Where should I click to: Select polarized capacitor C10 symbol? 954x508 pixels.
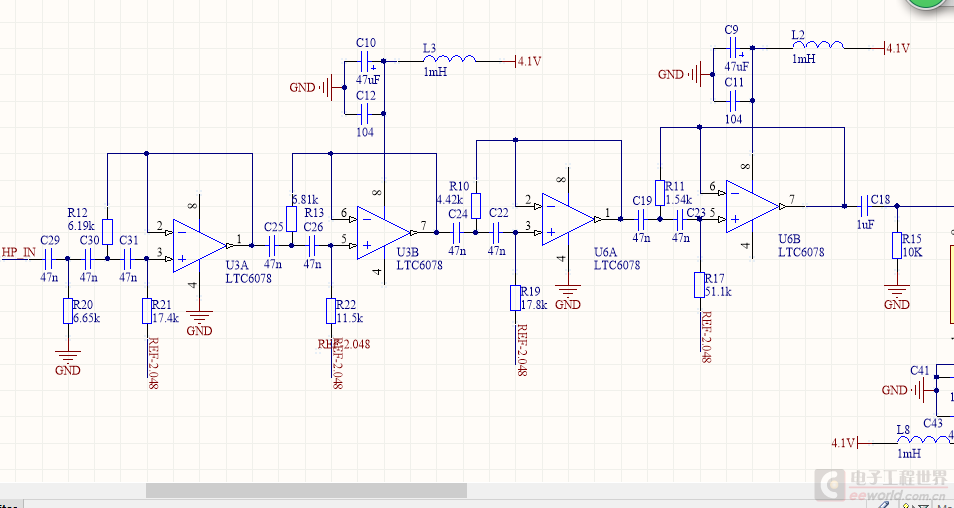(364, 61)
